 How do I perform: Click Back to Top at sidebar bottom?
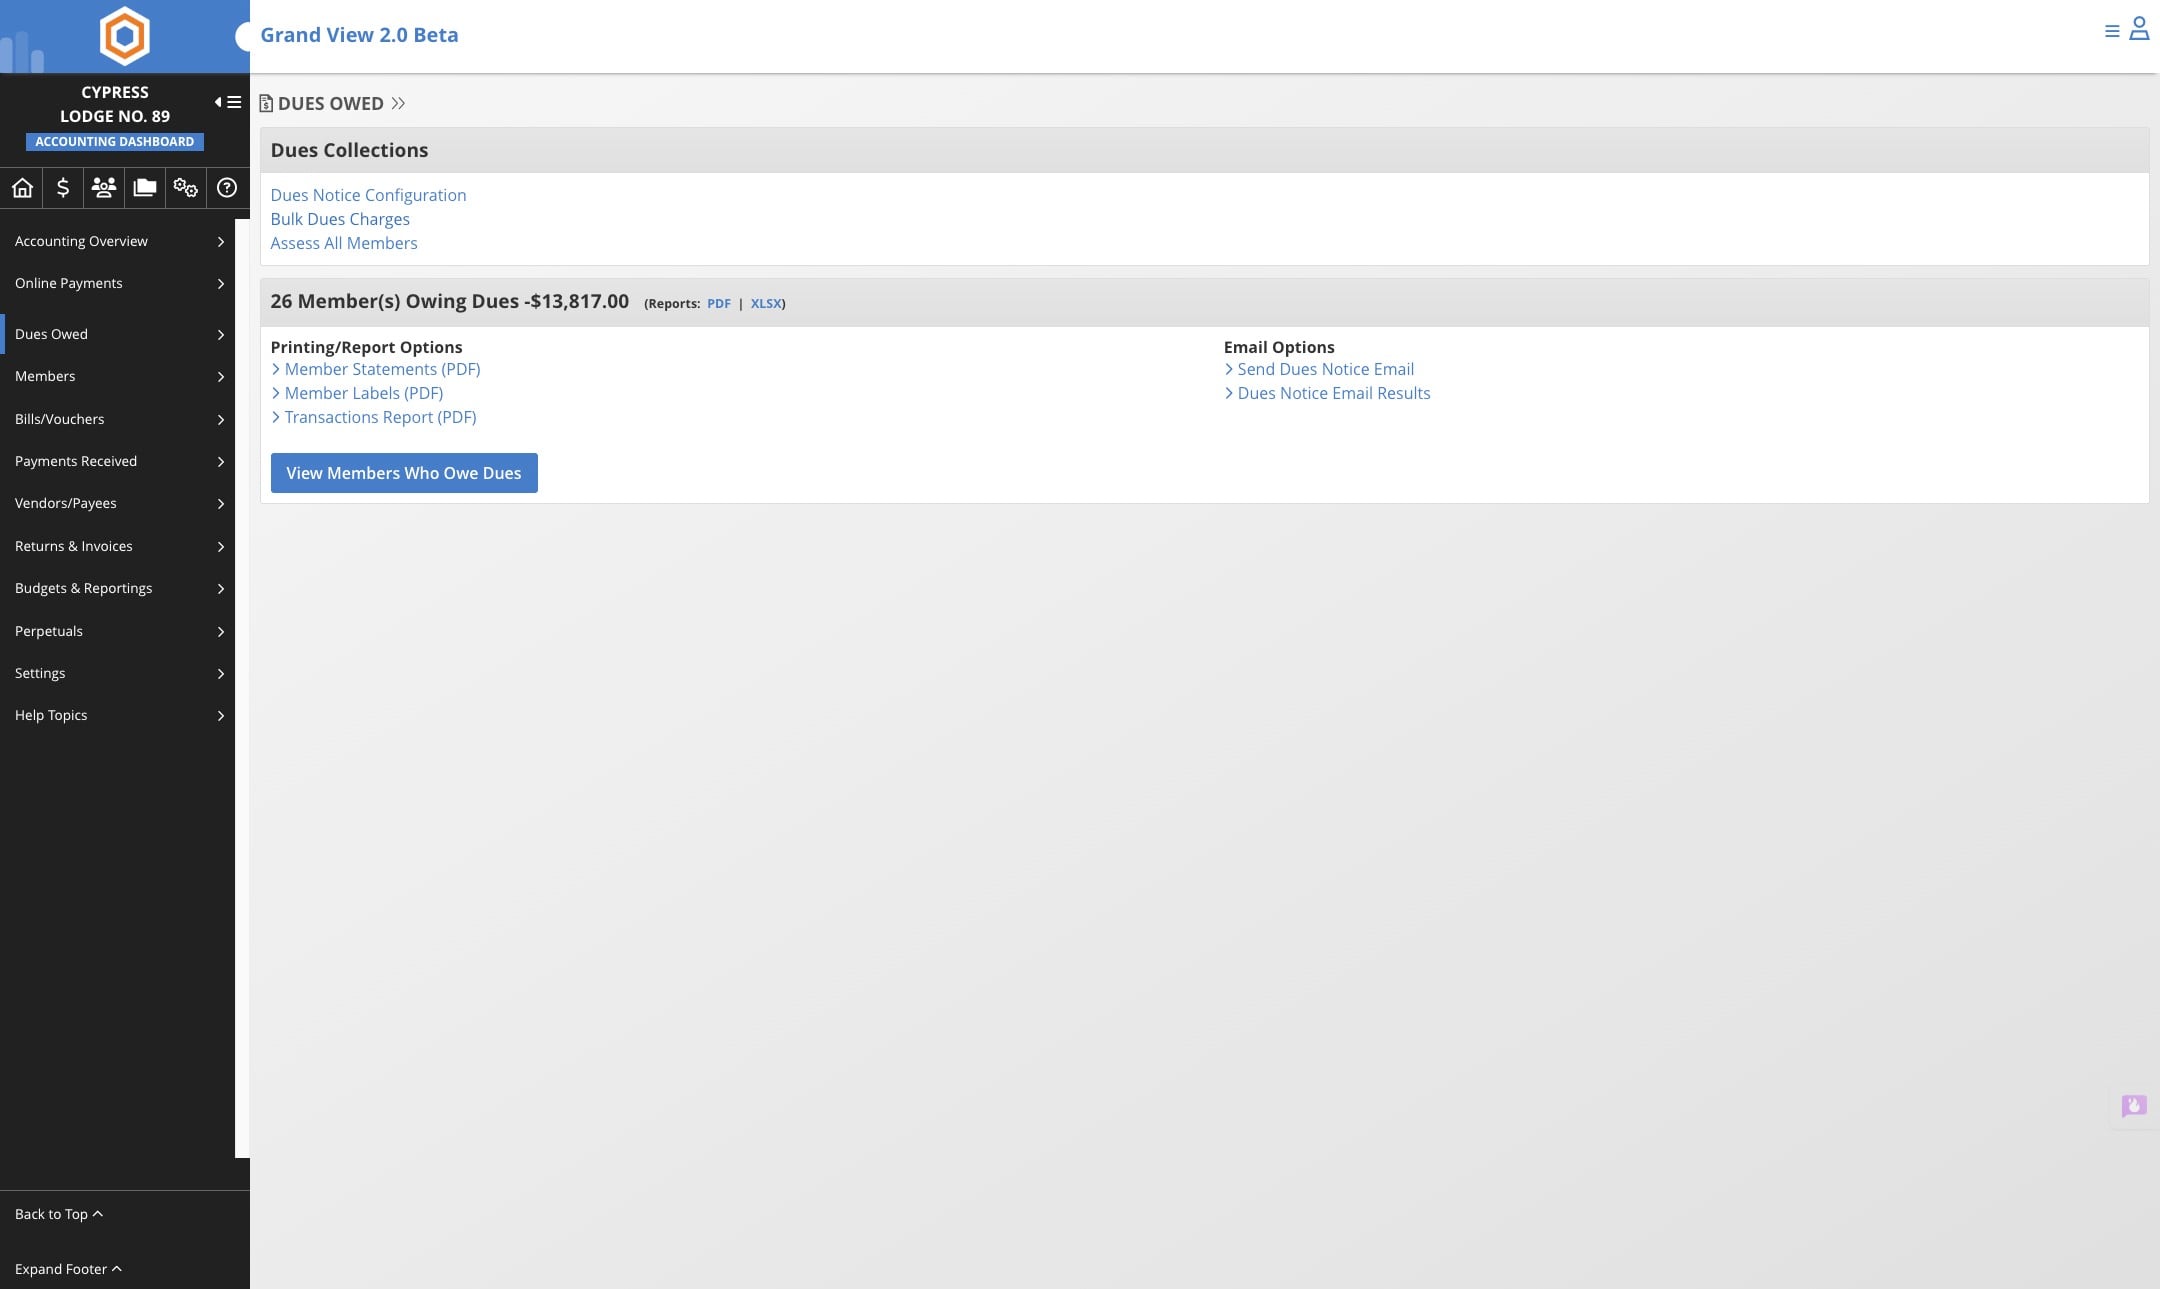coord(58,1213)
